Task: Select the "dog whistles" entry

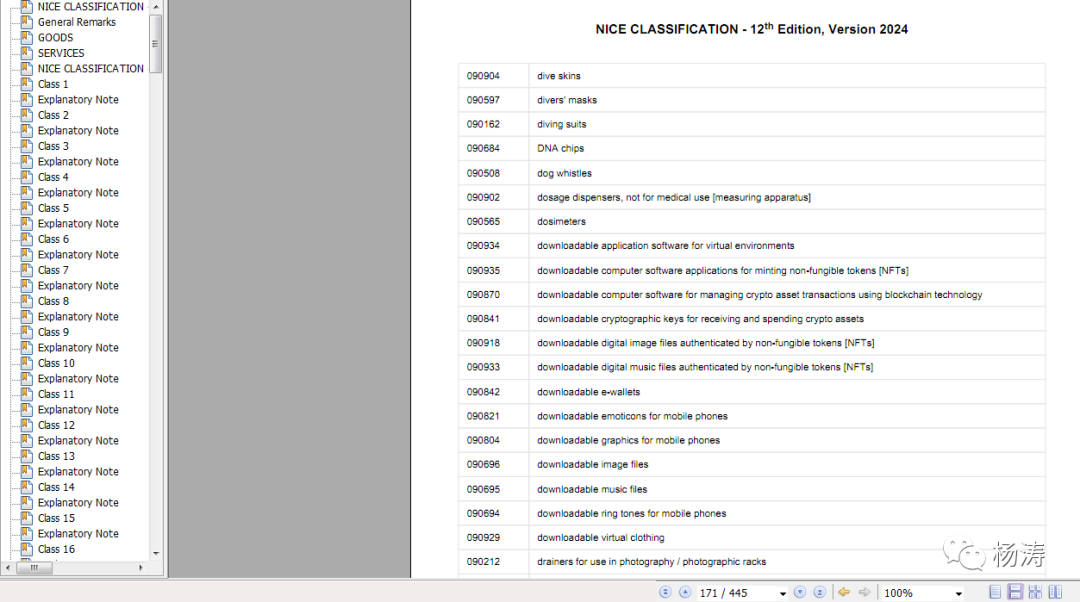Action: pos(564,174)
